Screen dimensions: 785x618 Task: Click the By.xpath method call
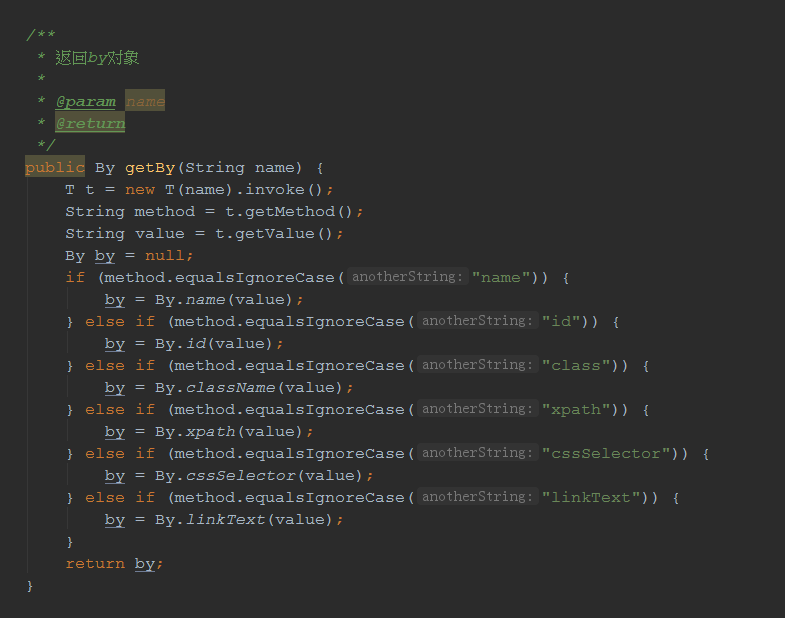(210, 432)
